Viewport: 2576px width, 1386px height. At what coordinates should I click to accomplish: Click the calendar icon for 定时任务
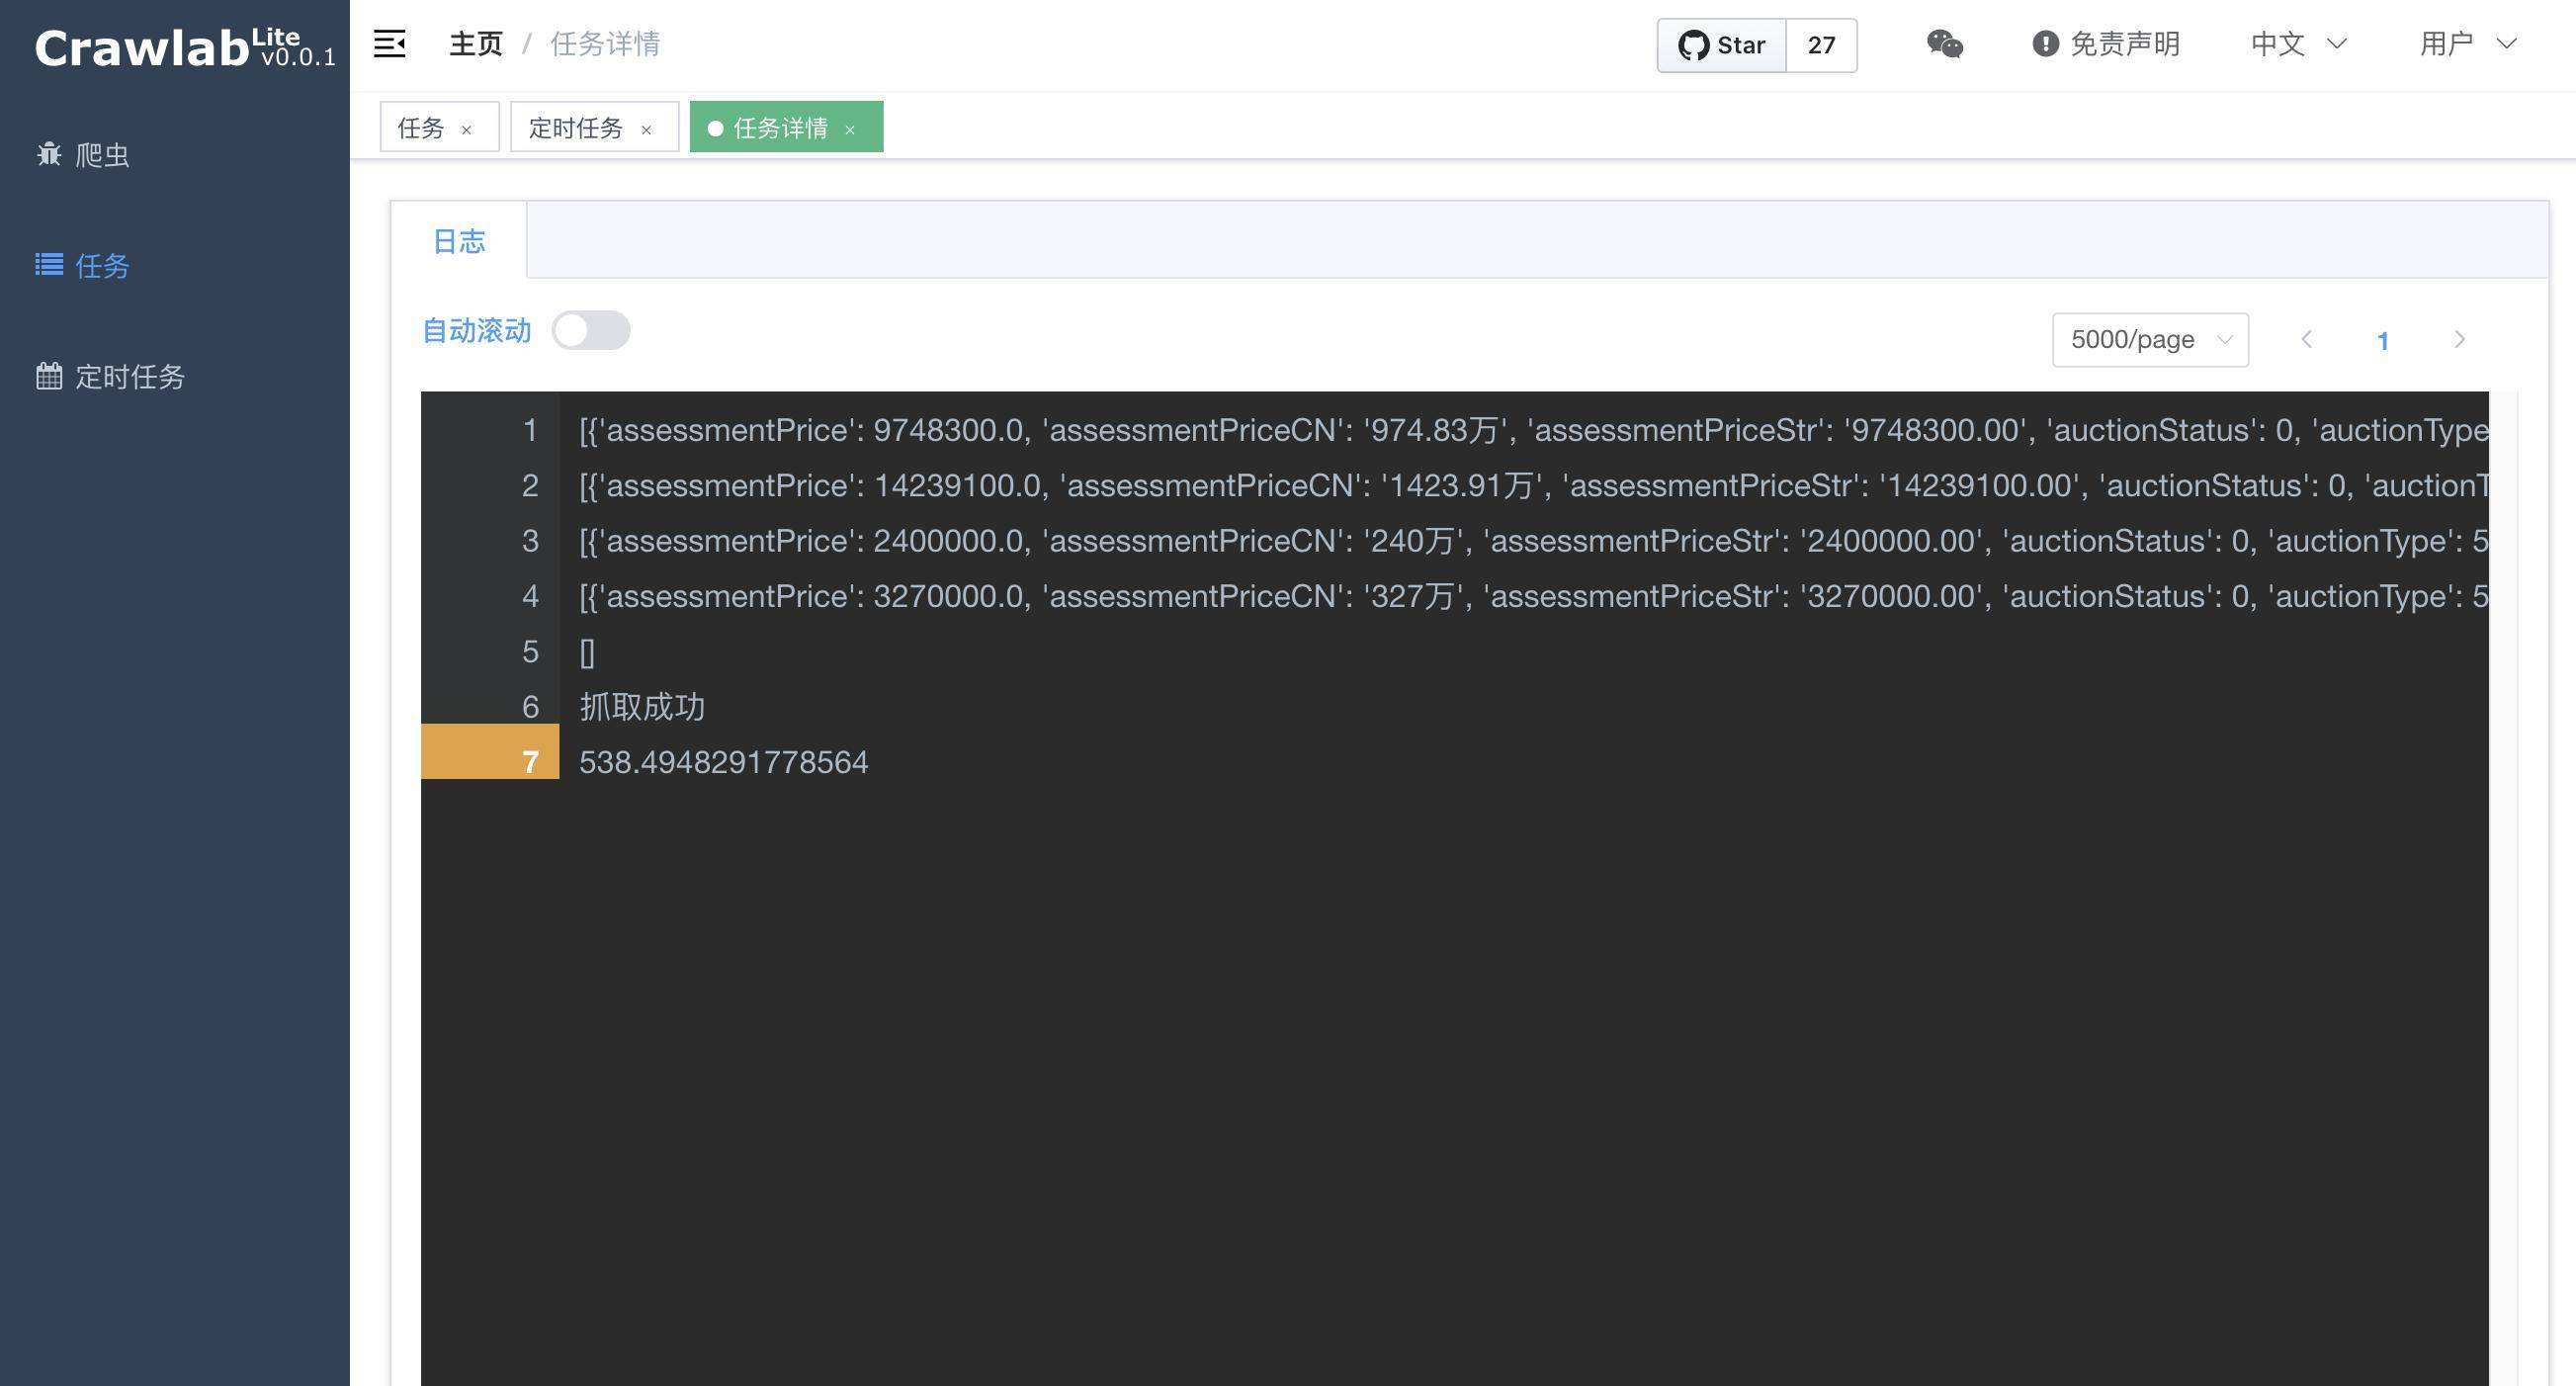[49, 376]
